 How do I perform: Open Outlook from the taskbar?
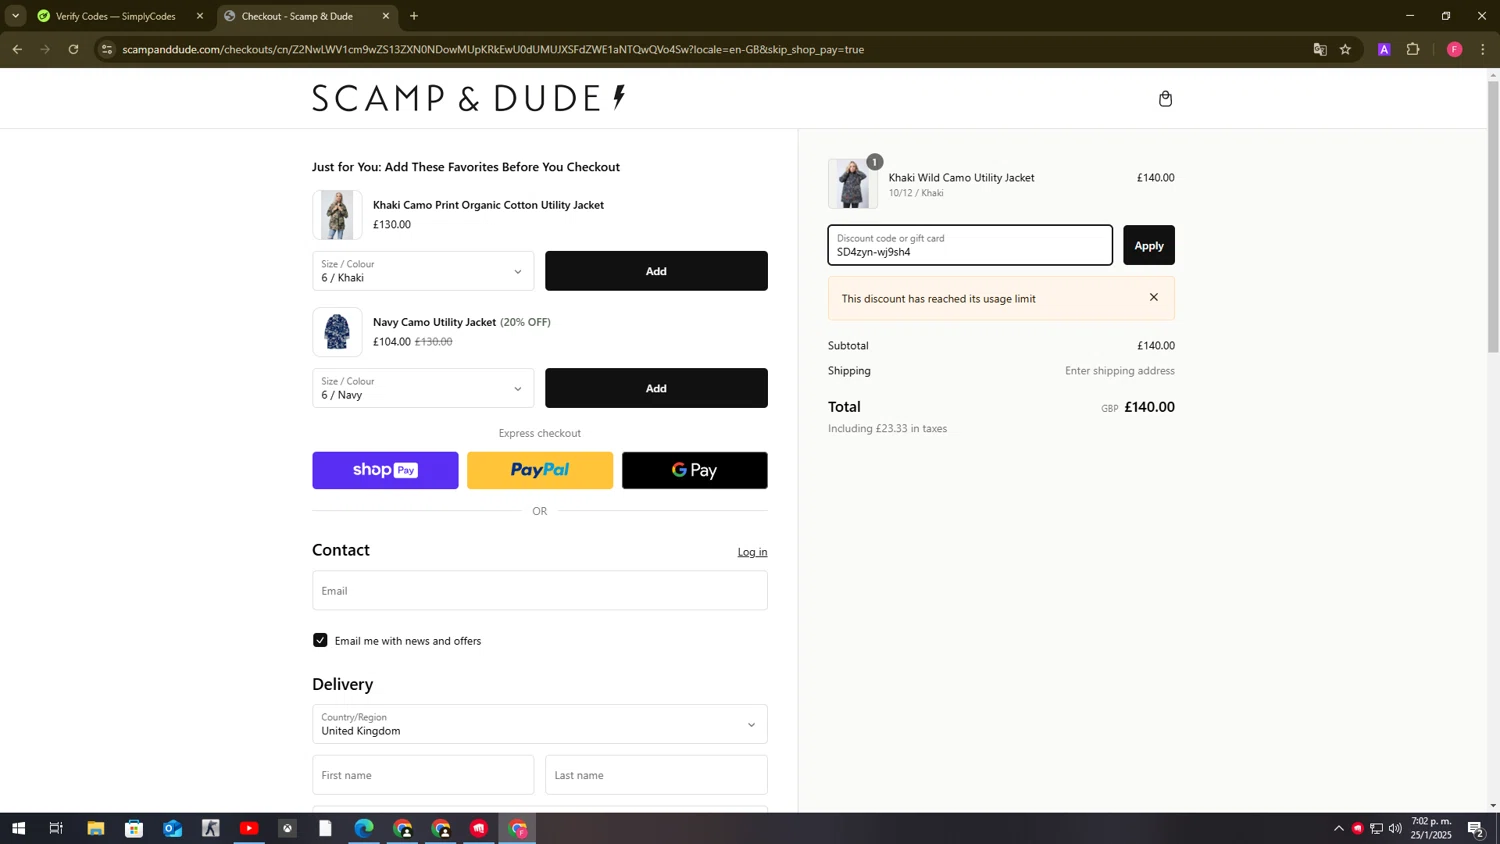[x=172, y=828]
